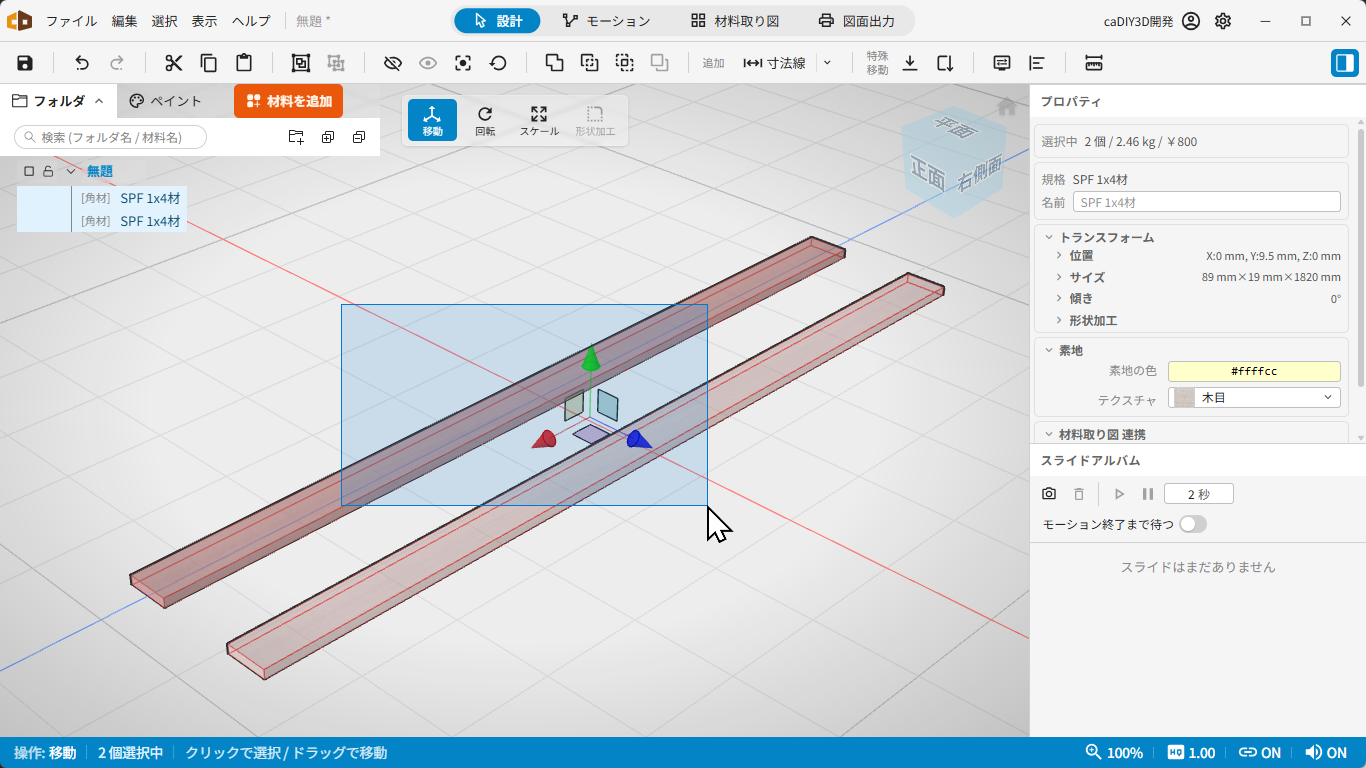Click the ruler measure icon in toolbar

click(1093, 63)
